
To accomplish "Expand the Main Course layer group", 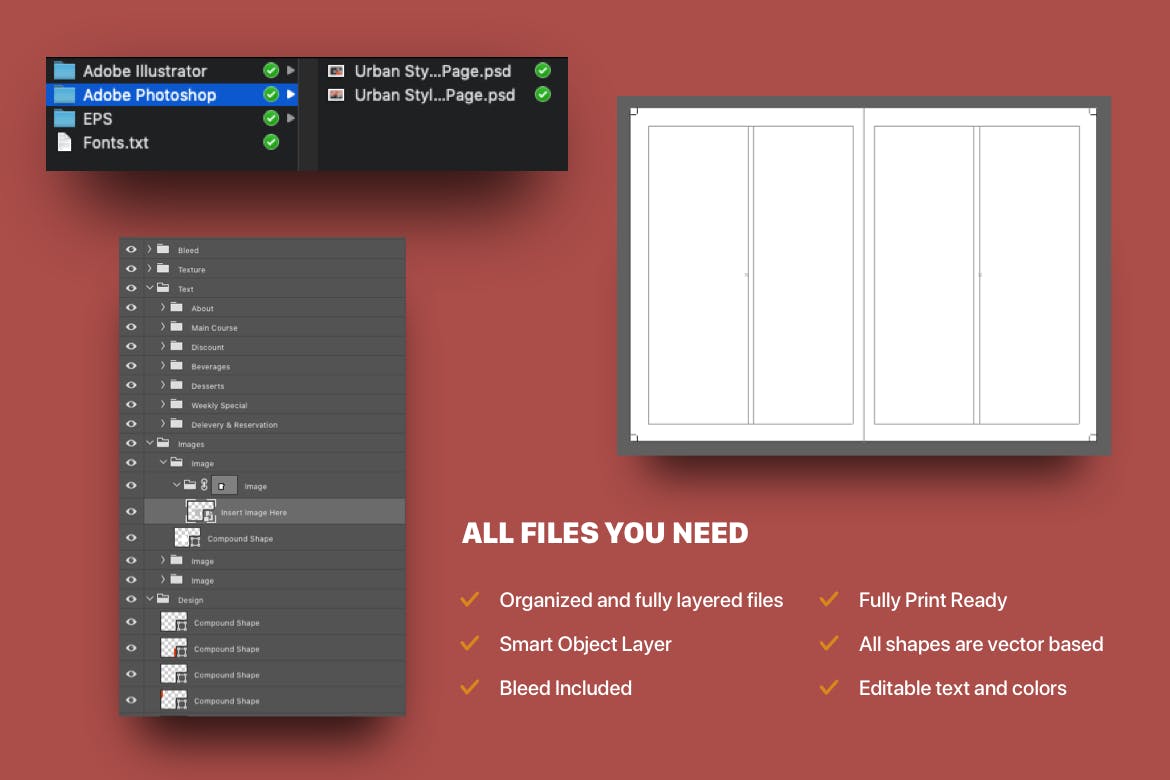I will pos(163,327).
